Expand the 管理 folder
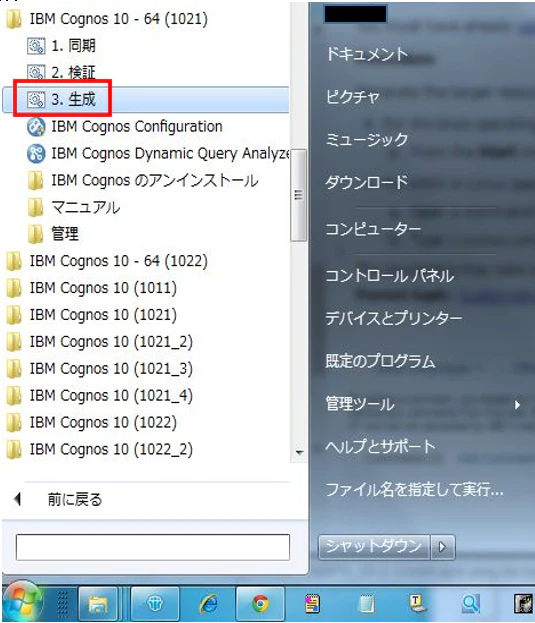The image size is (535, 623). 53,234
